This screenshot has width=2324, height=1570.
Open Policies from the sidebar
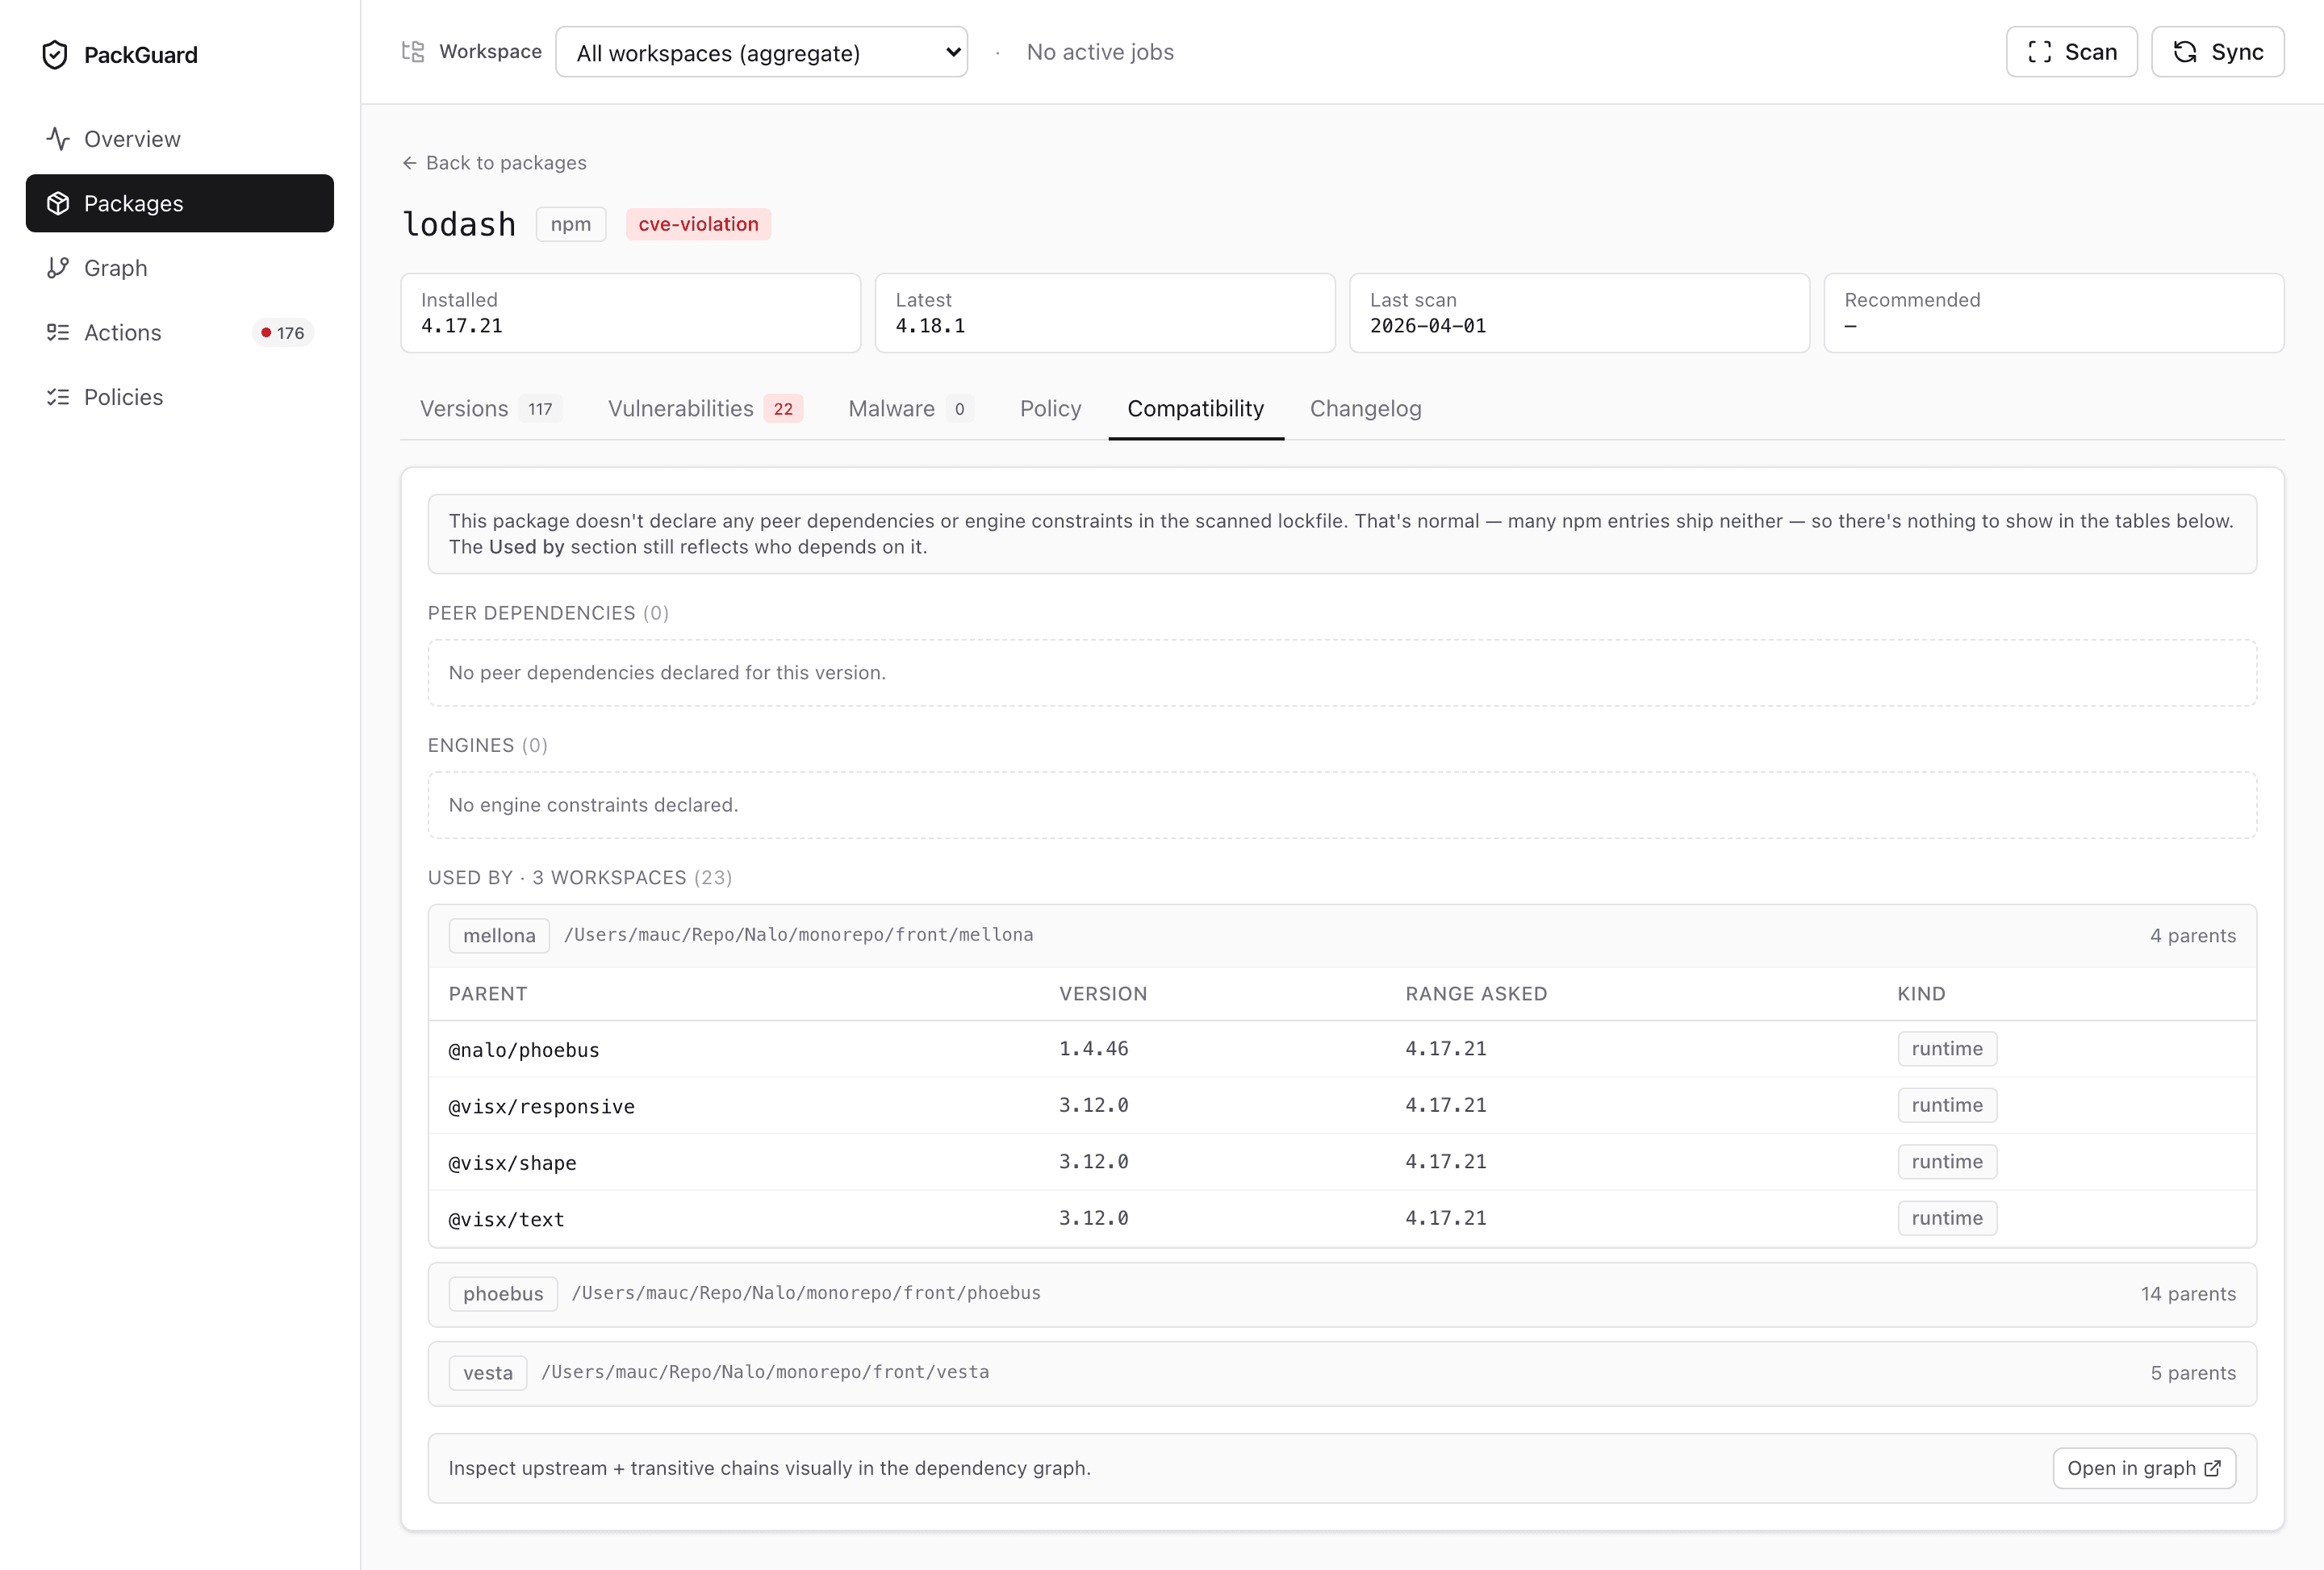(180, 397)
